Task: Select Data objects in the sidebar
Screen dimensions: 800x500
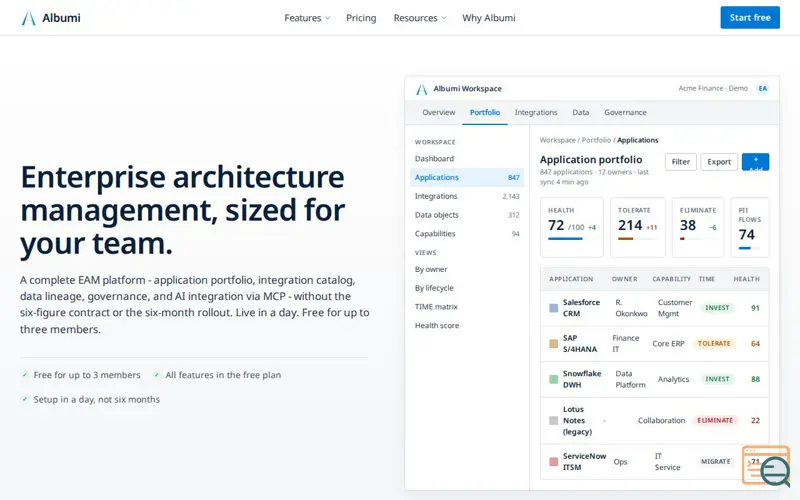Action: click(467, 215)
